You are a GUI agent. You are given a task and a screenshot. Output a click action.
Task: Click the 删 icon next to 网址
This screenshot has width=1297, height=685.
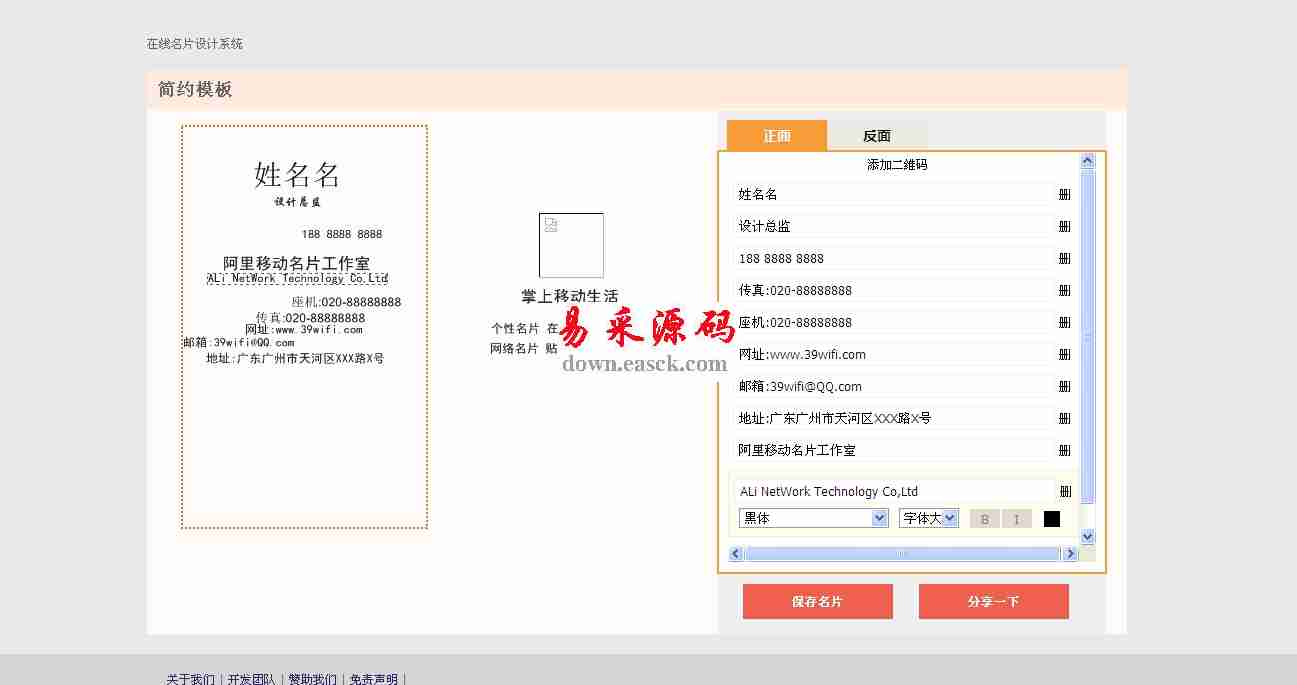[1064, 355]
